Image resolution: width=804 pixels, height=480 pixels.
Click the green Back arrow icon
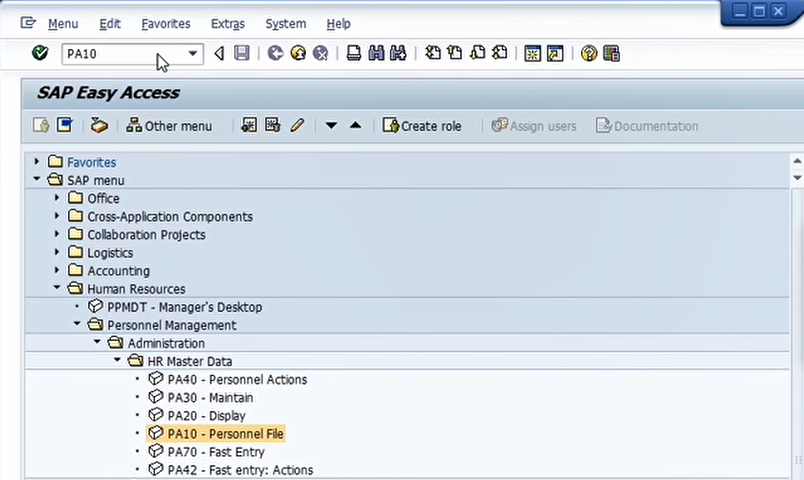275,53
